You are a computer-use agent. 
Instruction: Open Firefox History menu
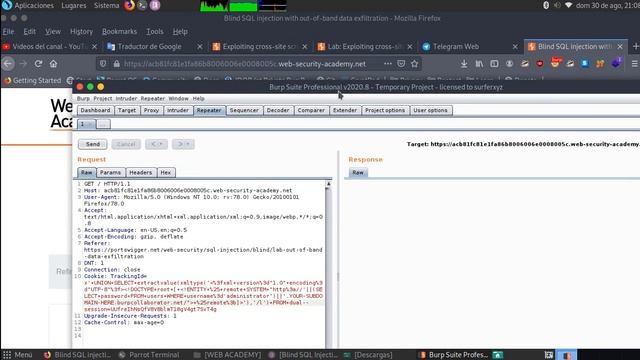[x=81, y=31]
